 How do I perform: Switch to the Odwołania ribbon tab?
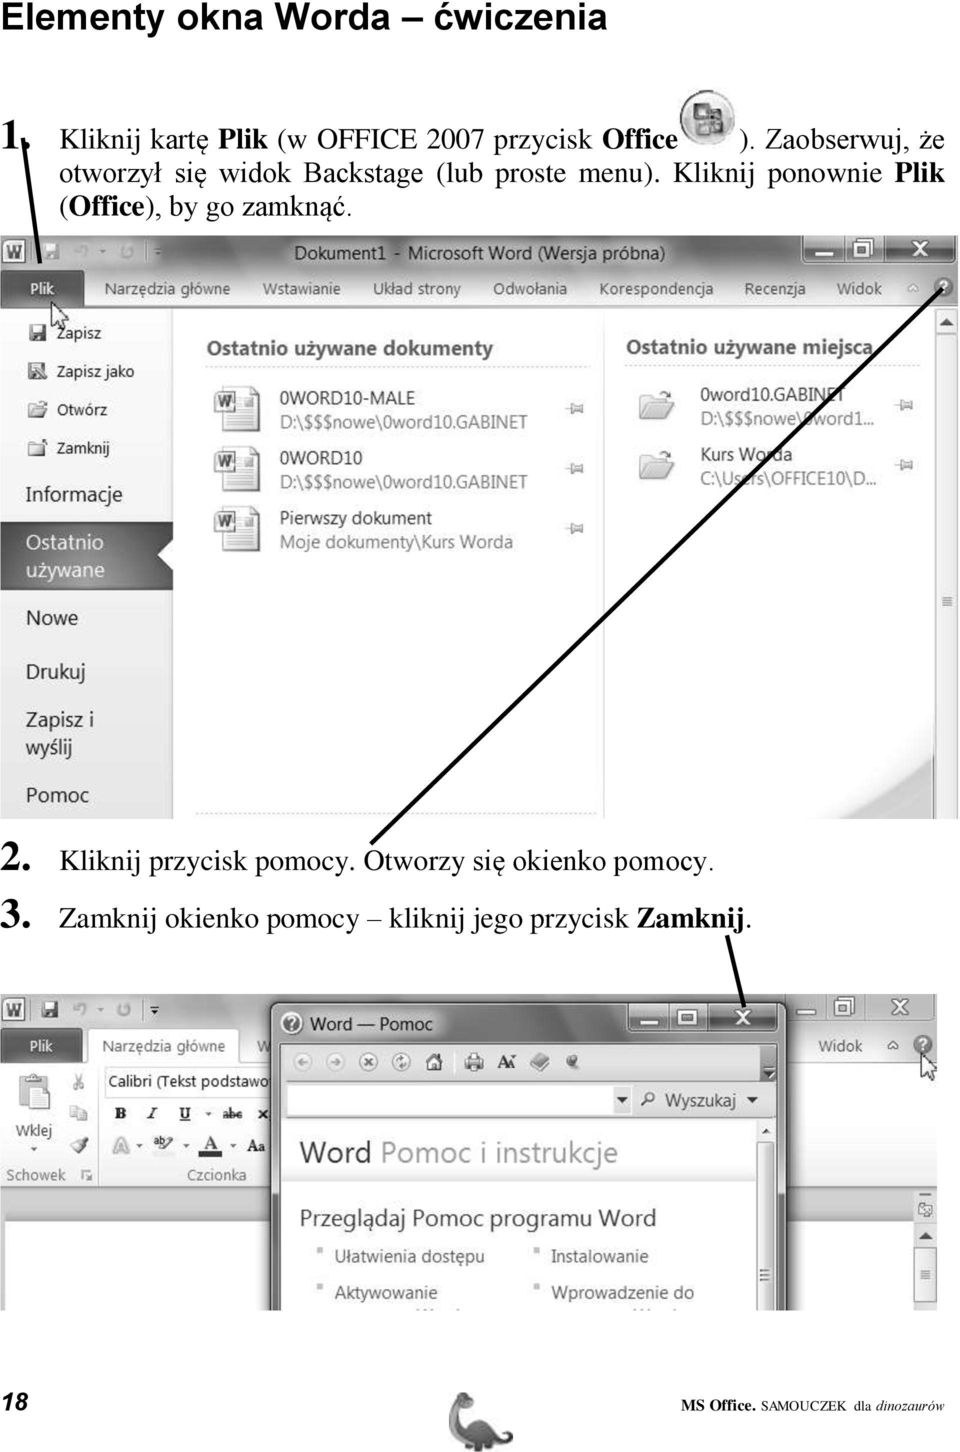coord(530,288)
